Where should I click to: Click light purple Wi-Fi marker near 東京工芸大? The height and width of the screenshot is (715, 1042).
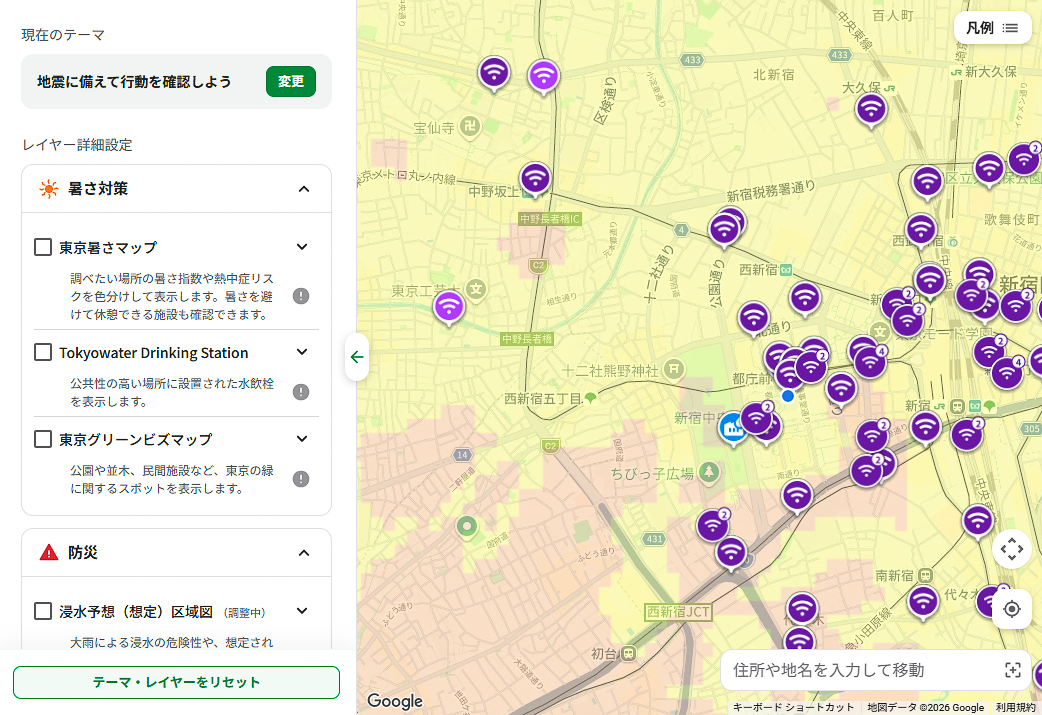(449, 308)
